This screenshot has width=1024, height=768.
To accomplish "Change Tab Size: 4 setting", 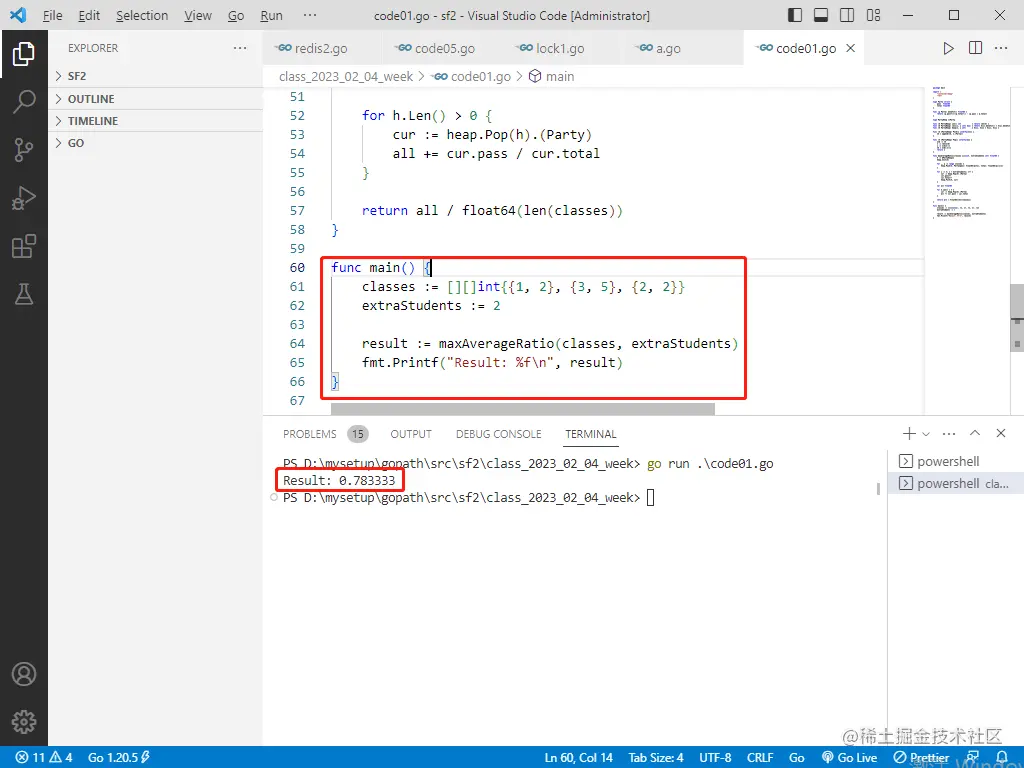I will pyautogui.click(x=656, y=758).
